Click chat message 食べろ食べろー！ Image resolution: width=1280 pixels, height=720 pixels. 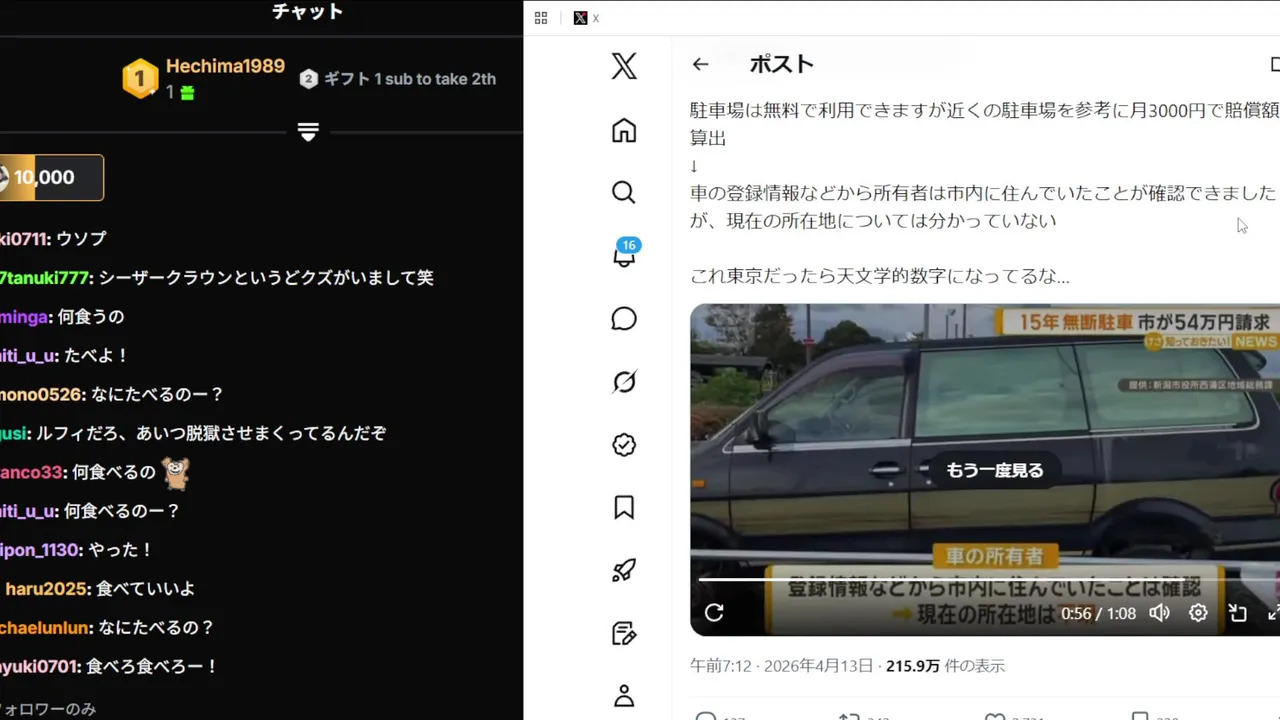[152, 667]
